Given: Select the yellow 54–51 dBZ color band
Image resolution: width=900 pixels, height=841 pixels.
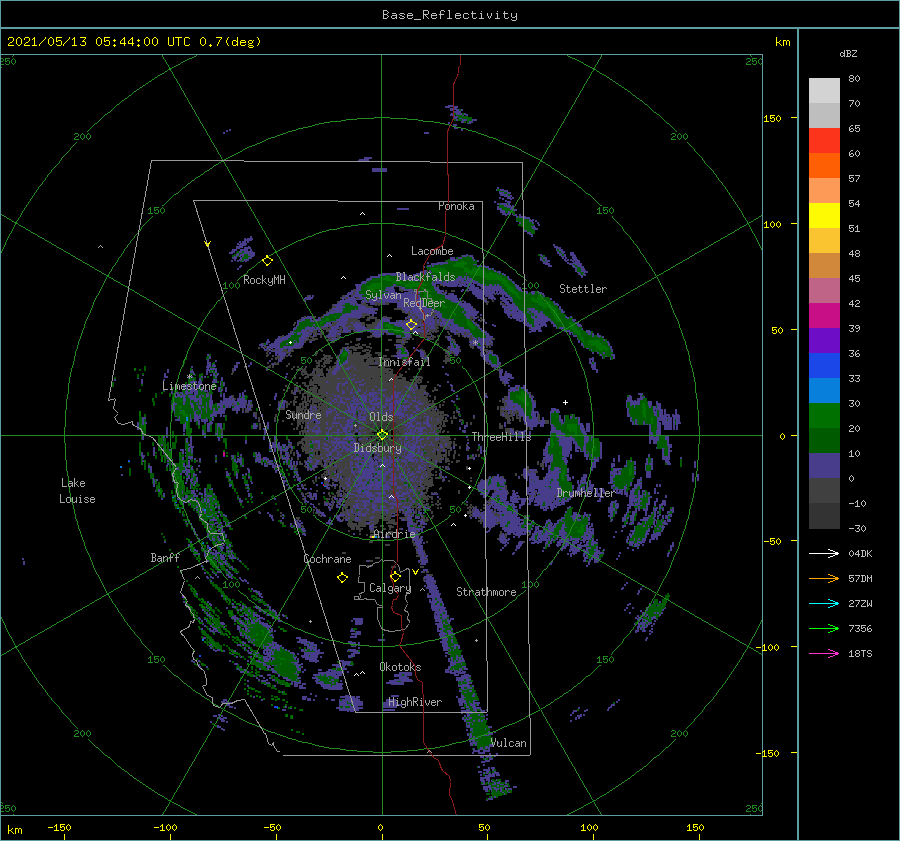Looking at the screenshot, I should click(x=824, y=216).
